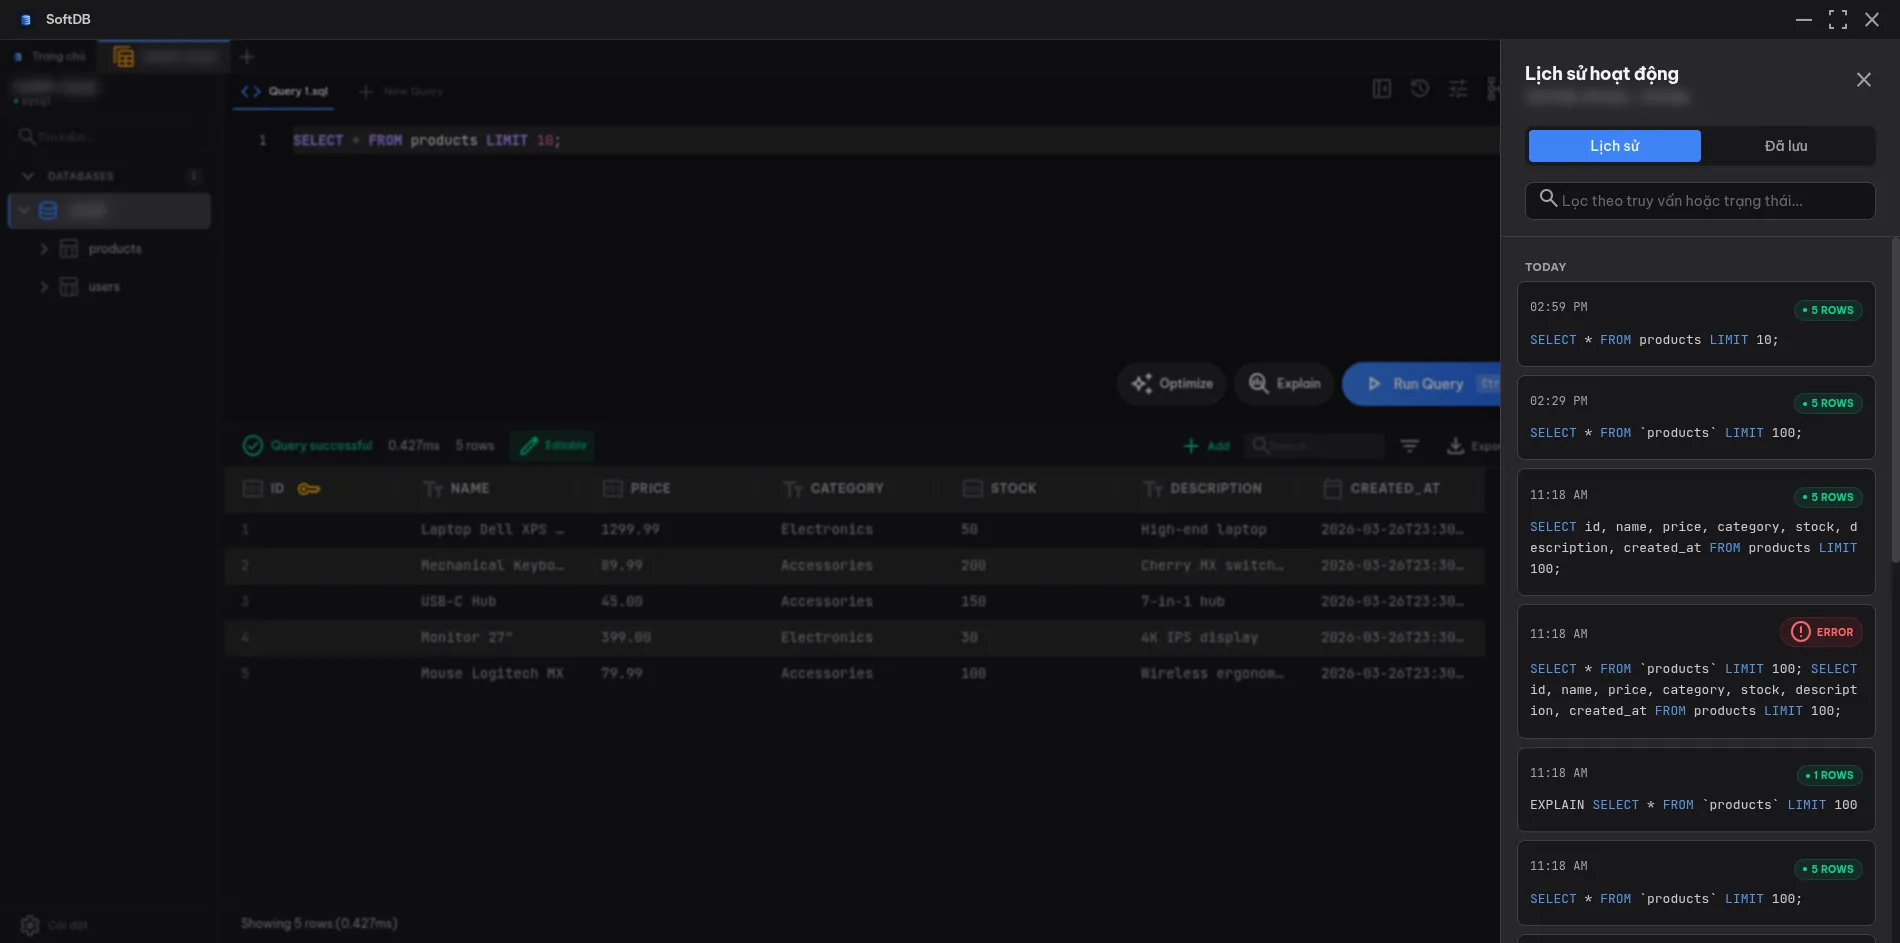Click the results filter icon
This screenshot has height=943, width=1900.
click(1409, 446)
